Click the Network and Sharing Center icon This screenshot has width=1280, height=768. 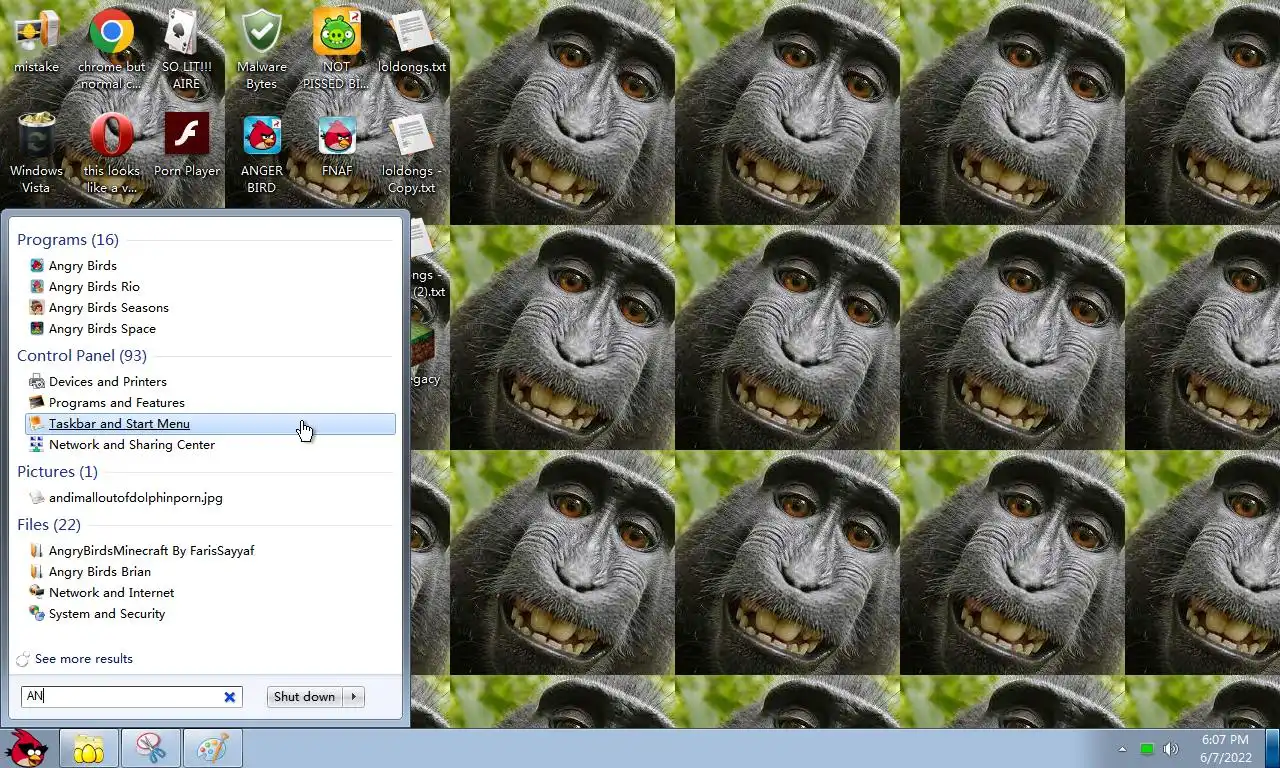click(x=37, y=444)
